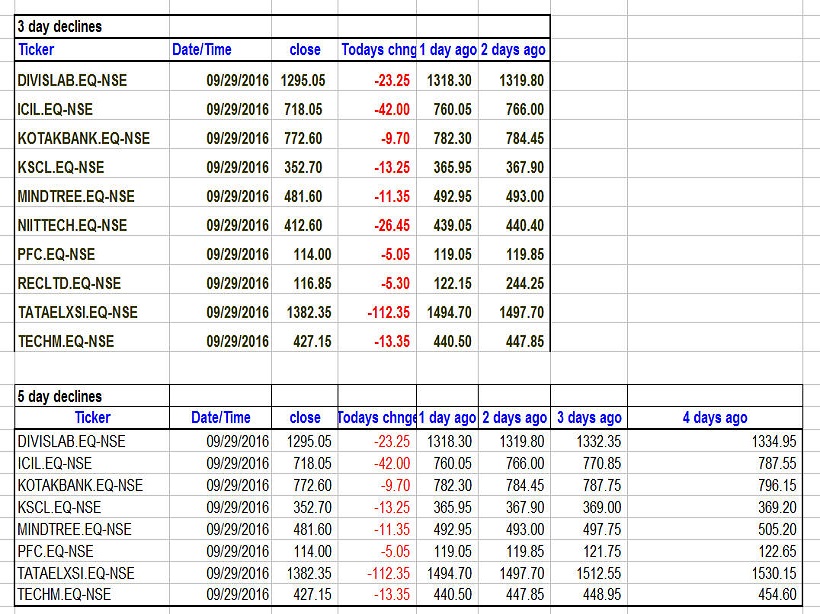Click the -26.45 change value for NIITTECH
Screen dimensions: 820x614
[388, 225]
